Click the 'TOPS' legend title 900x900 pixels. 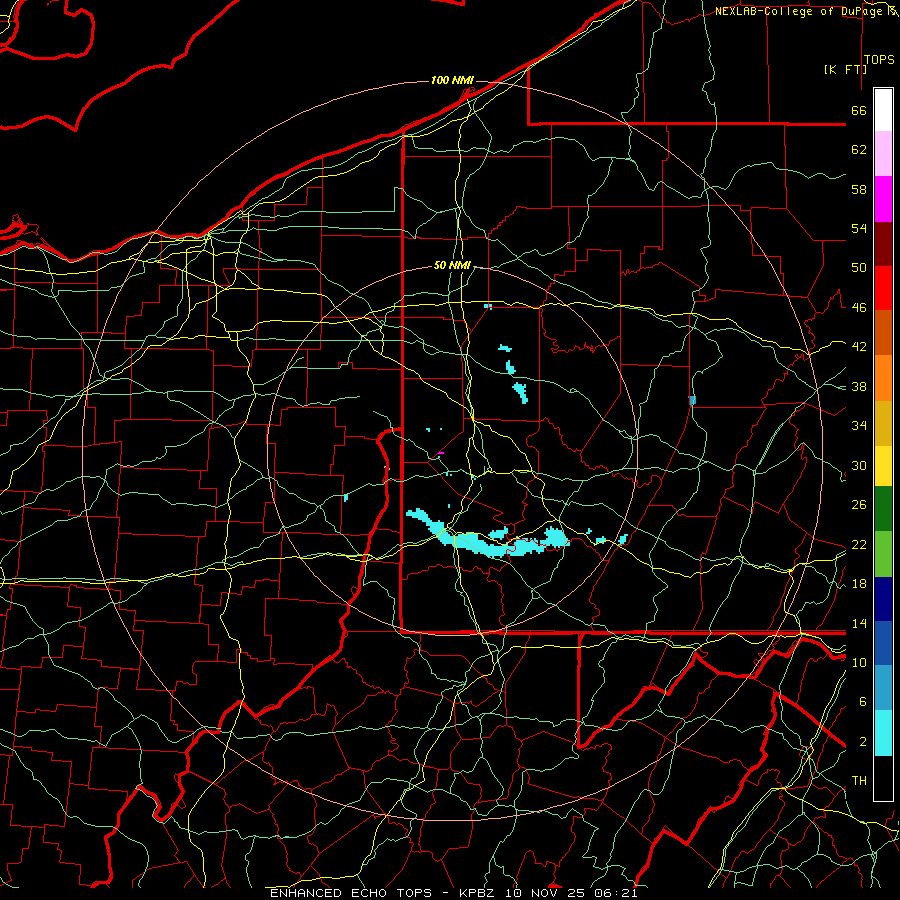(879, 60)
